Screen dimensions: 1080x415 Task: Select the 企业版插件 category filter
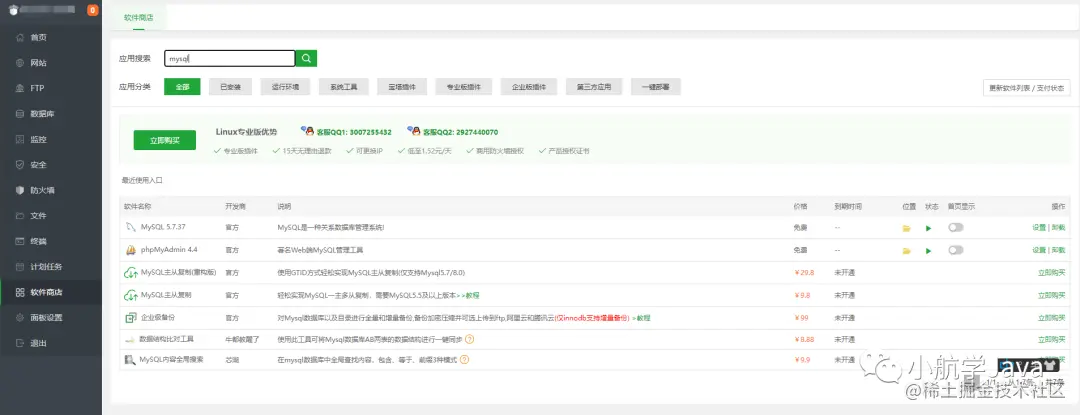(529, 87)
